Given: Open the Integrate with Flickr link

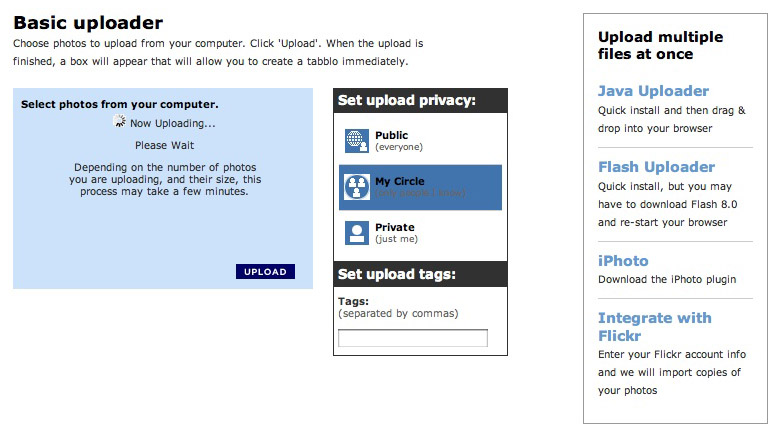Looking at the screenshot, I should 654,326.
